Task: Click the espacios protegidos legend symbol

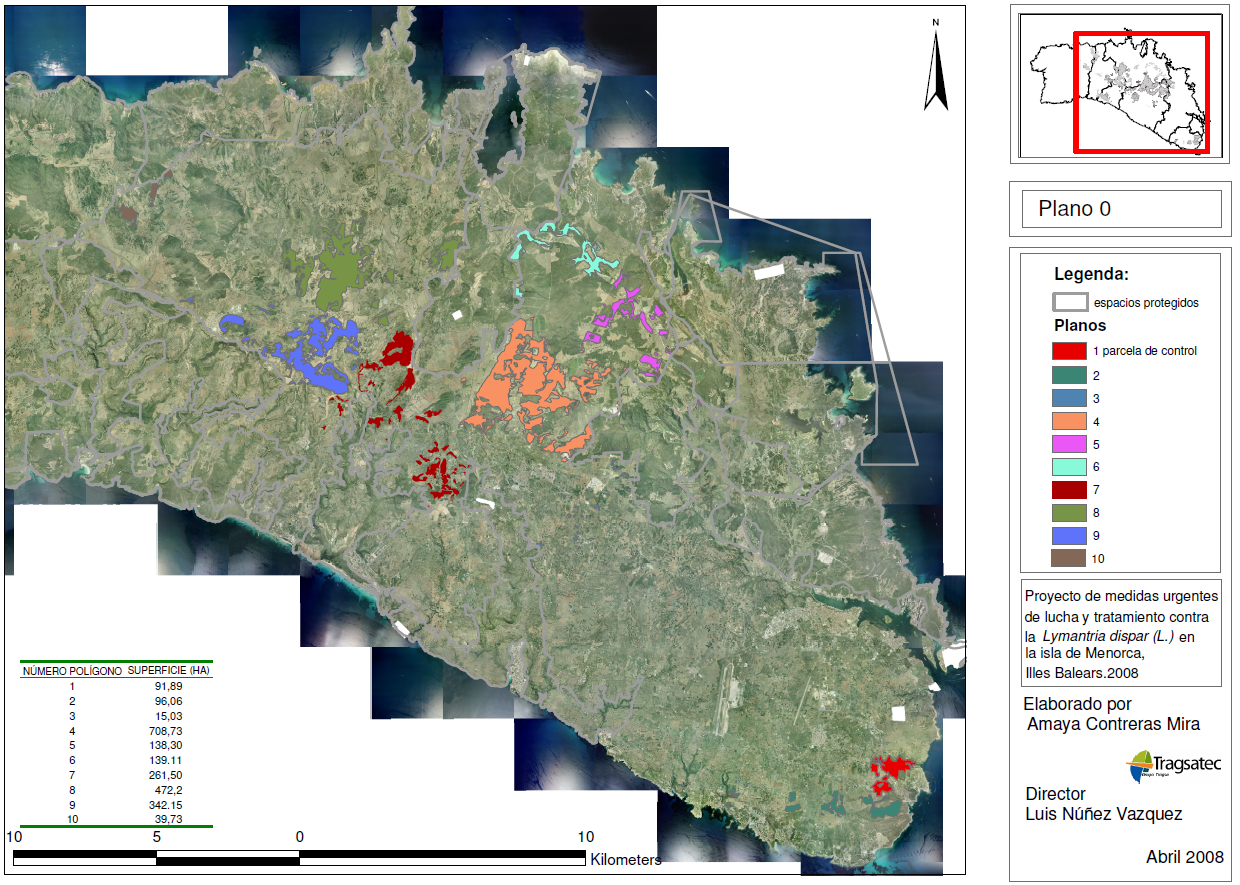Action: tap(1069, 302)
